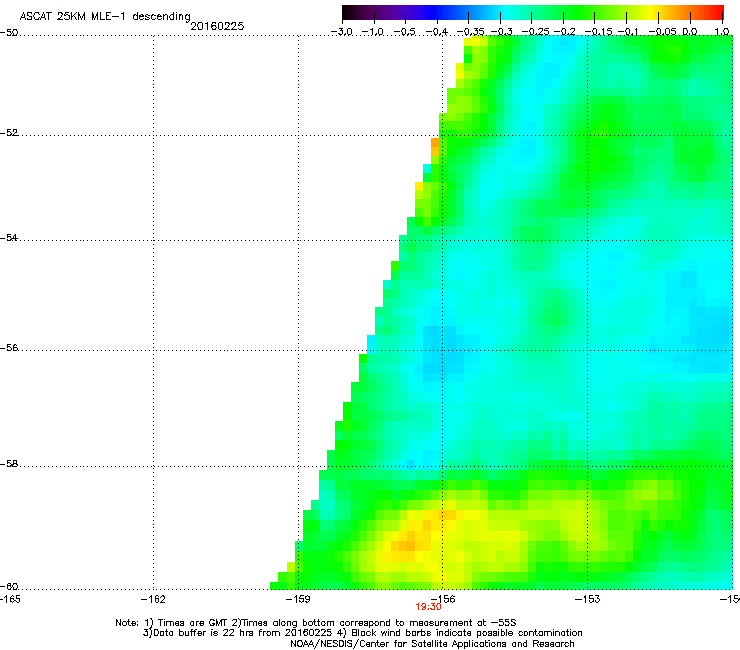
Task: Click latitude label -58
Action: tap(9, 464)
